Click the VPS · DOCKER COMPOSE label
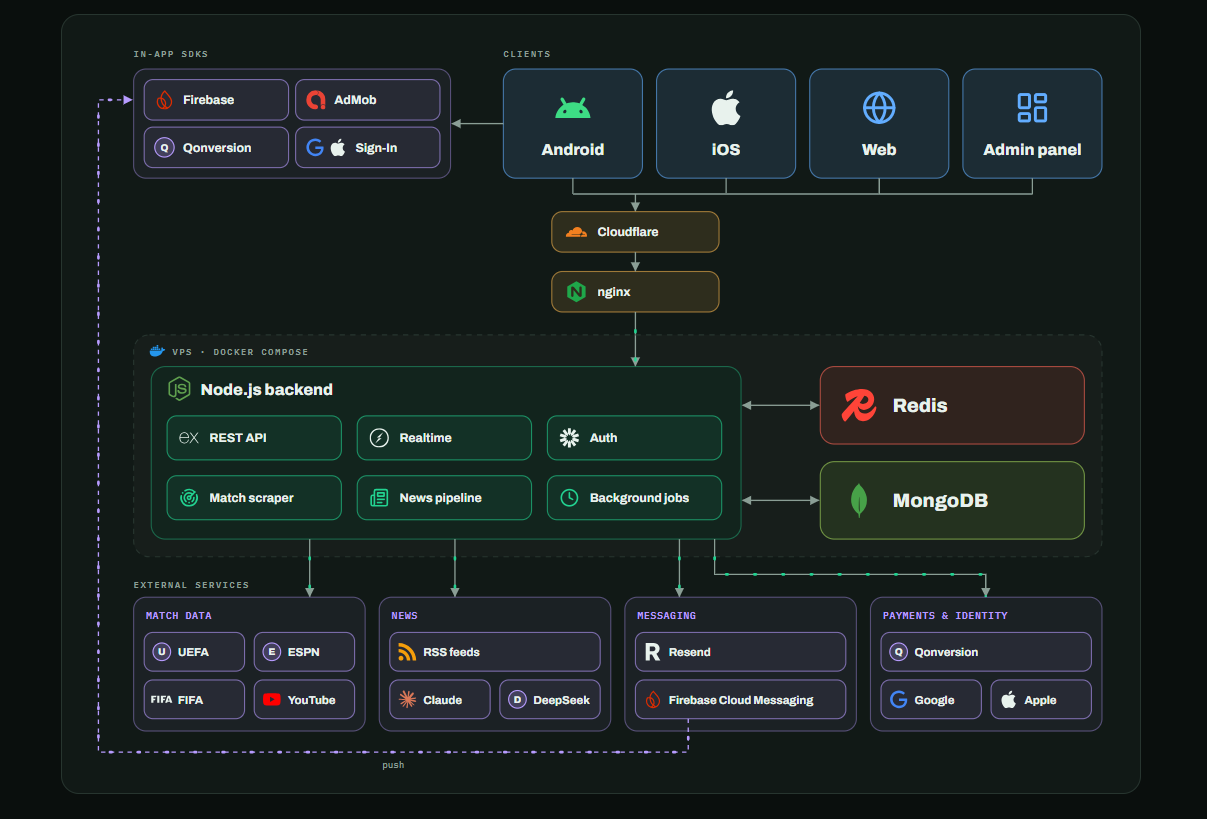This screenshot has width=1207, height=819. pyautogui.click(x=240, y=352)
